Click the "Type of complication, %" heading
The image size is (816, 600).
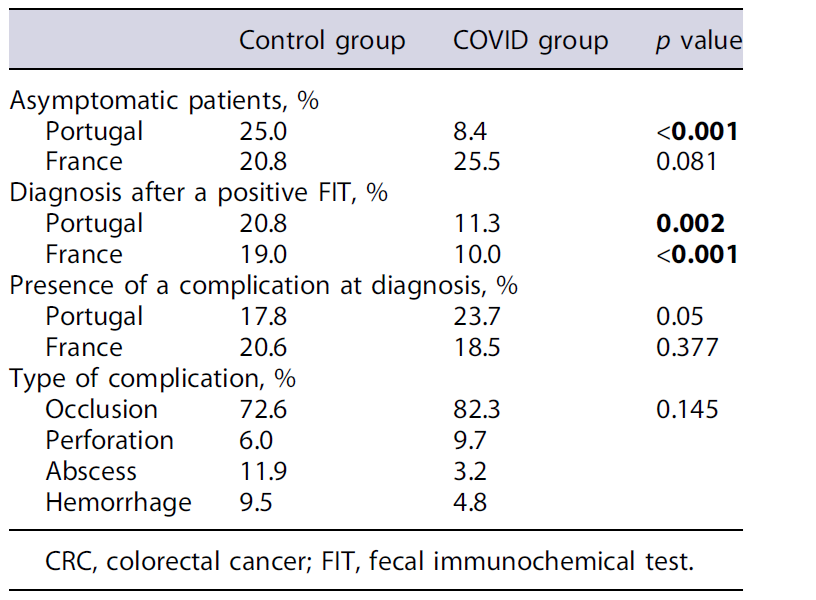[x=153, y=378]
